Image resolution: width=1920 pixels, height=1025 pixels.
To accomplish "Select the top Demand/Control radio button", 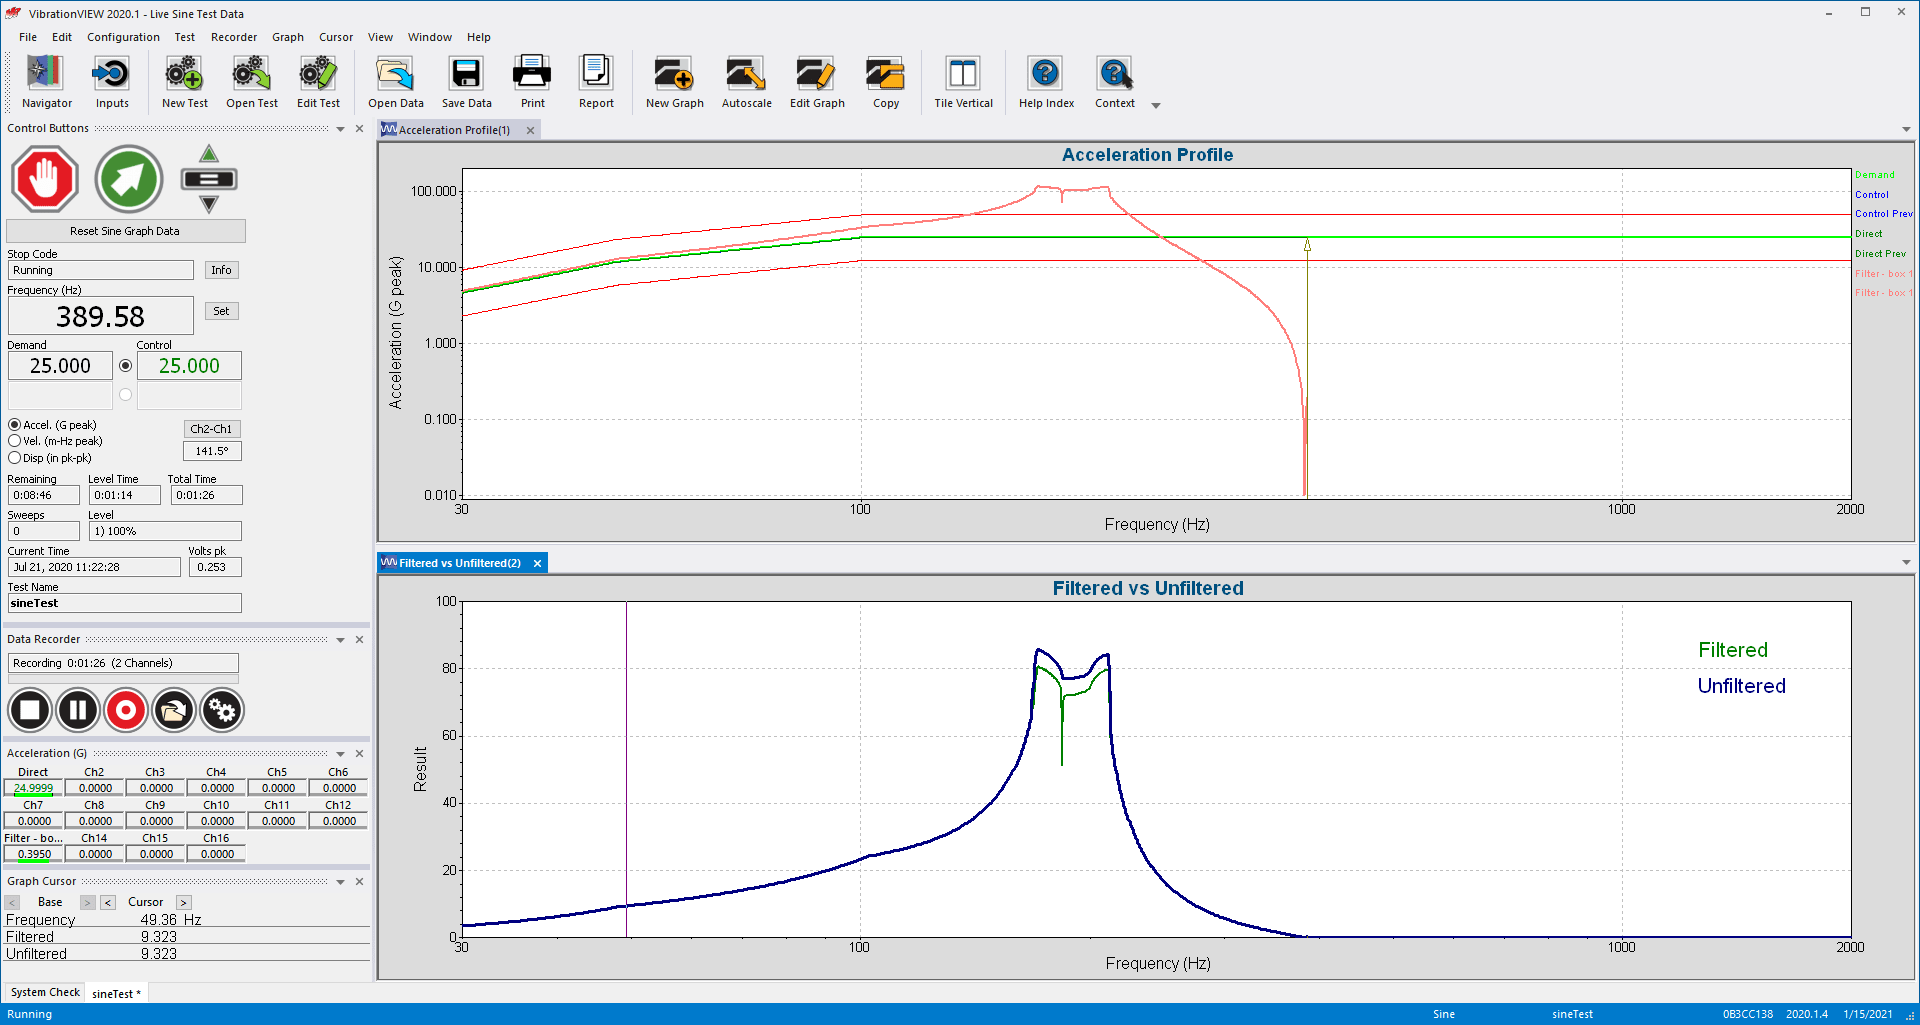I will 125,366.
